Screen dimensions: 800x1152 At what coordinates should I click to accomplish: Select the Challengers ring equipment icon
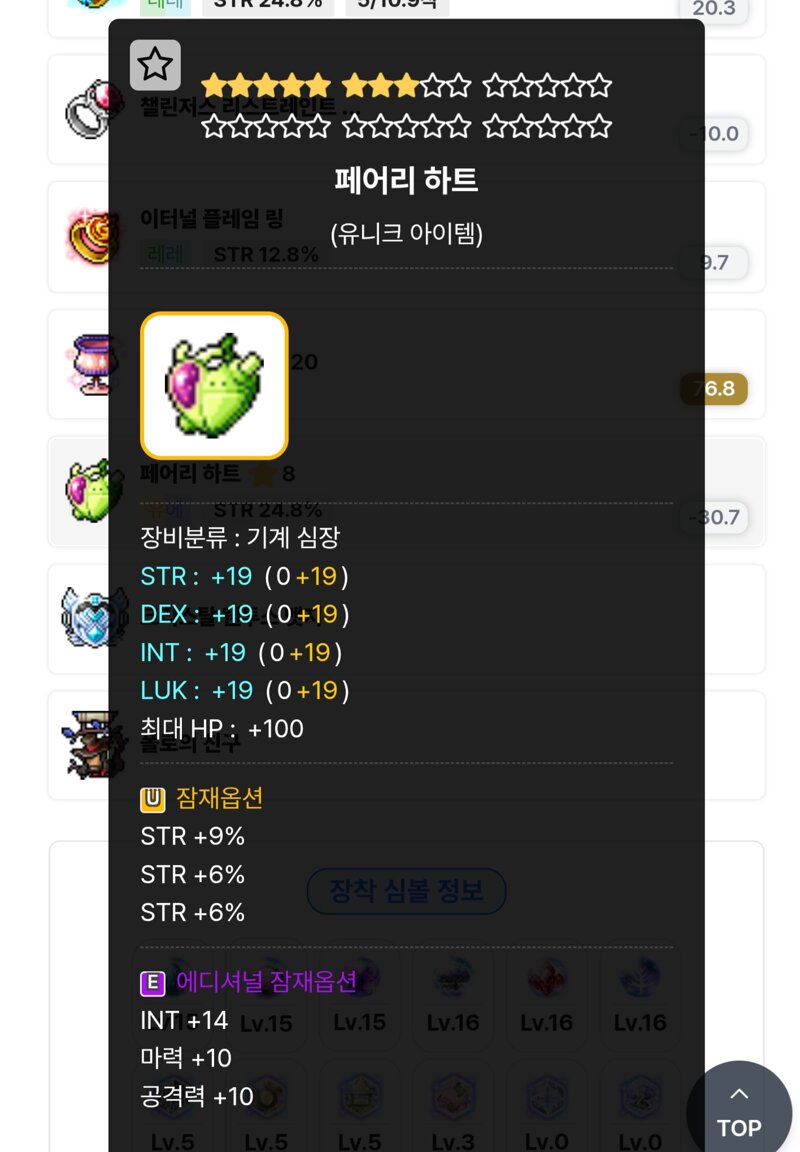pyautogui.click(x=91, y=110)
